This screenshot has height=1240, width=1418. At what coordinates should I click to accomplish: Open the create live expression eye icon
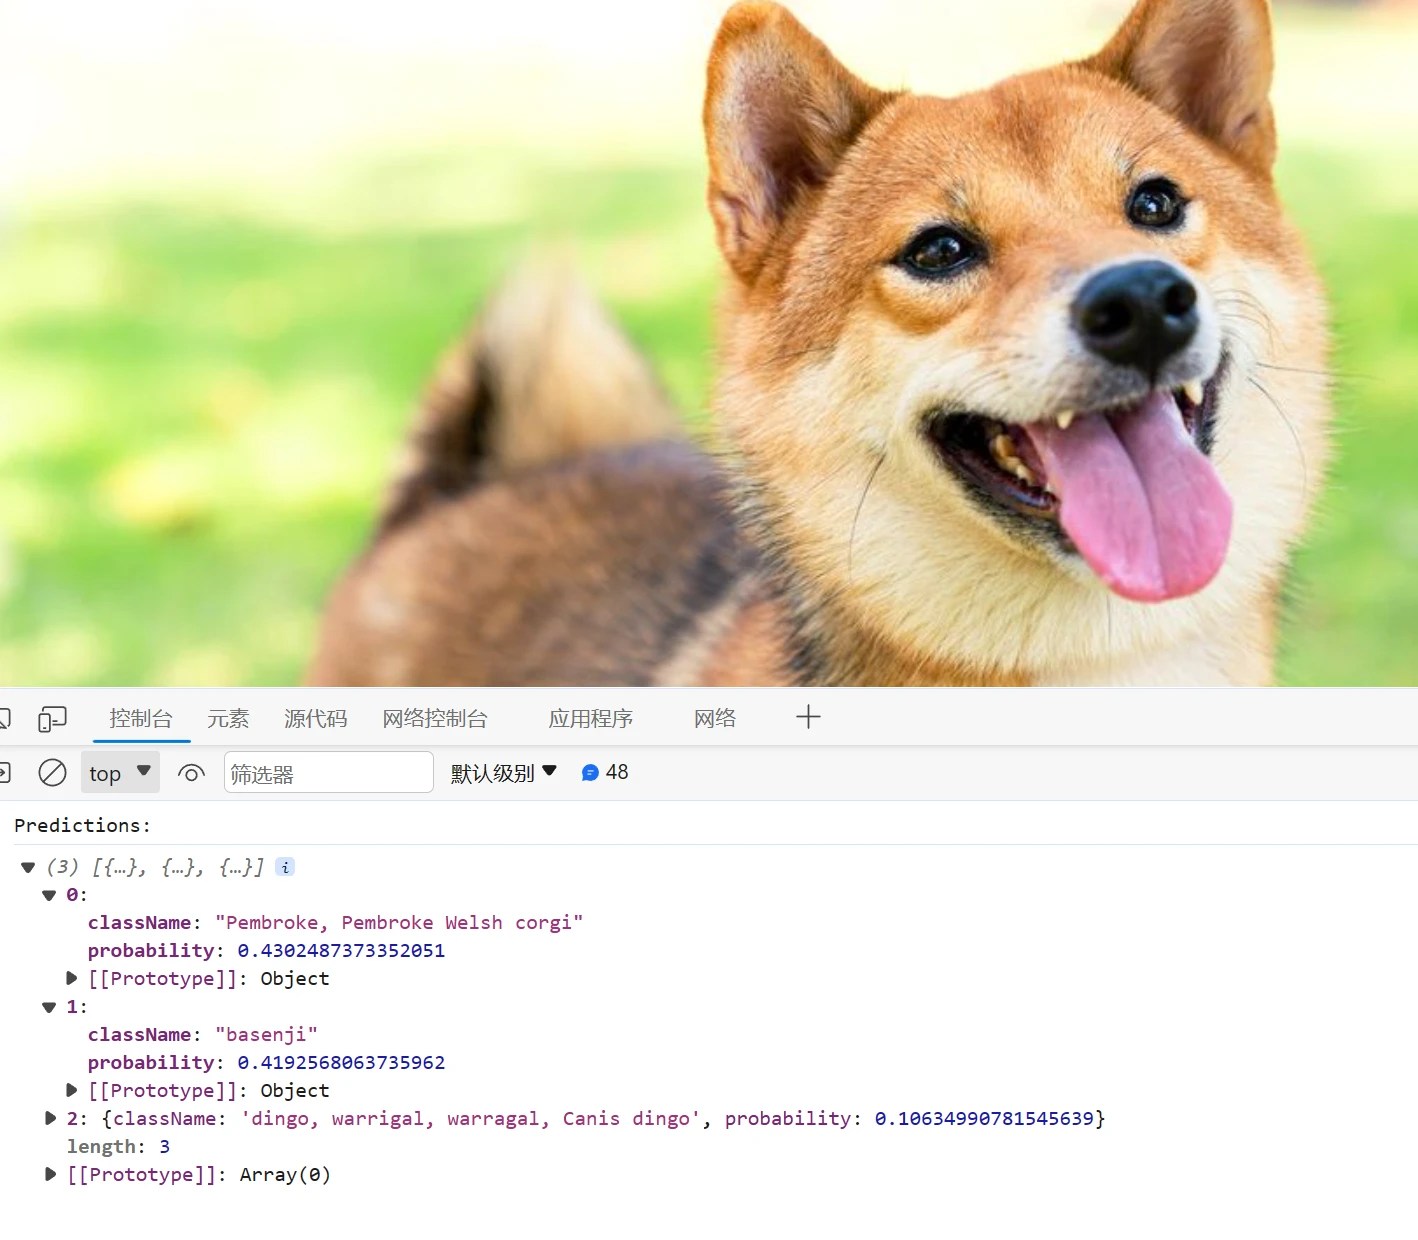(190, 772)
